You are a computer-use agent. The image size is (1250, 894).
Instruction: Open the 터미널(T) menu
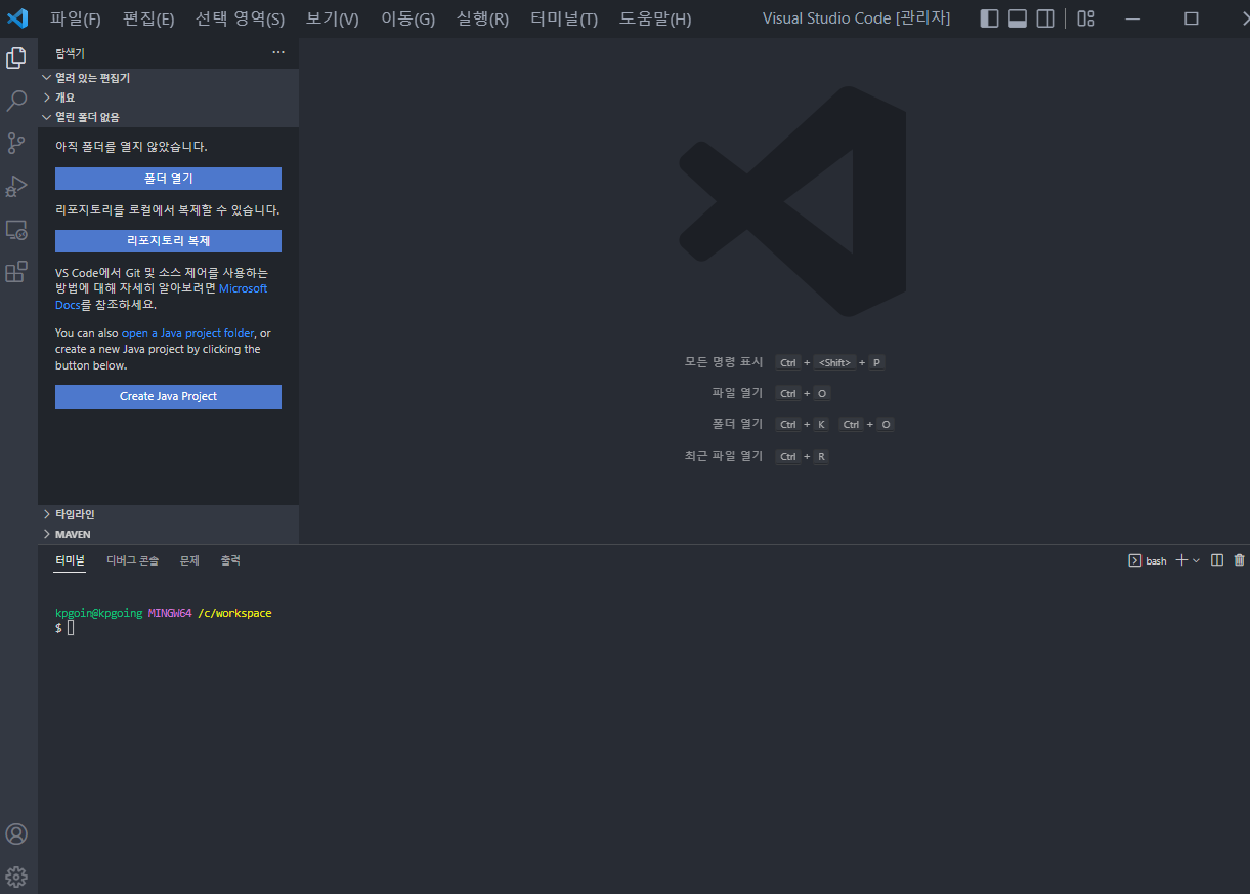click(x=564, y=19)
